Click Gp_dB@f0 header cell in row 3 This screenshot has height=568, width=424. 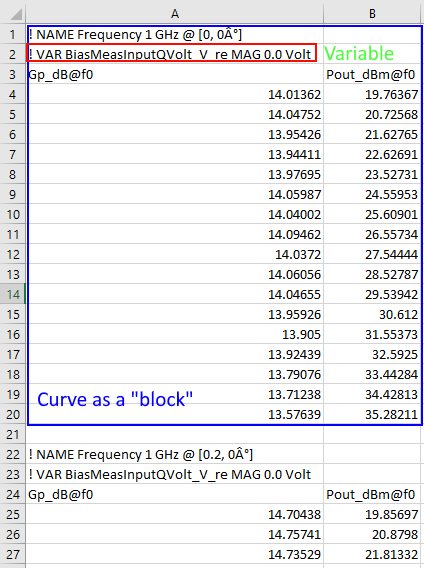tap(175, 74)
